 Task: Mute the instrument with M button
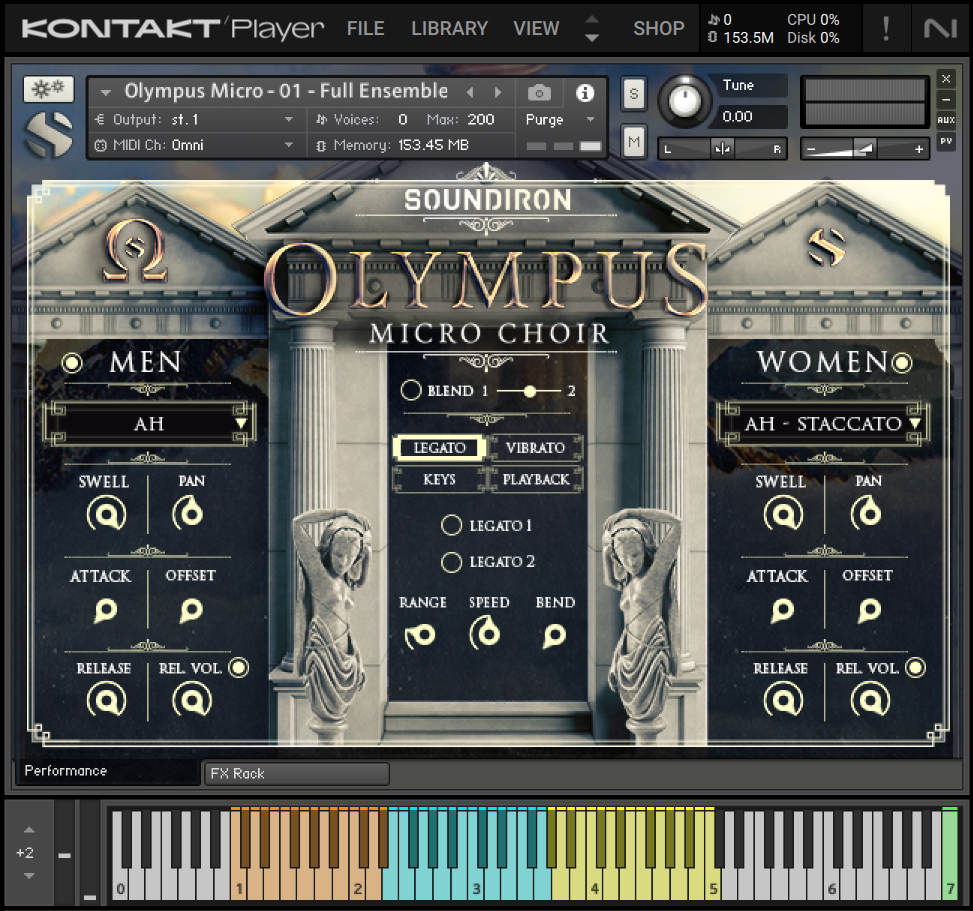pyautogui.click(x=634, y=142)
